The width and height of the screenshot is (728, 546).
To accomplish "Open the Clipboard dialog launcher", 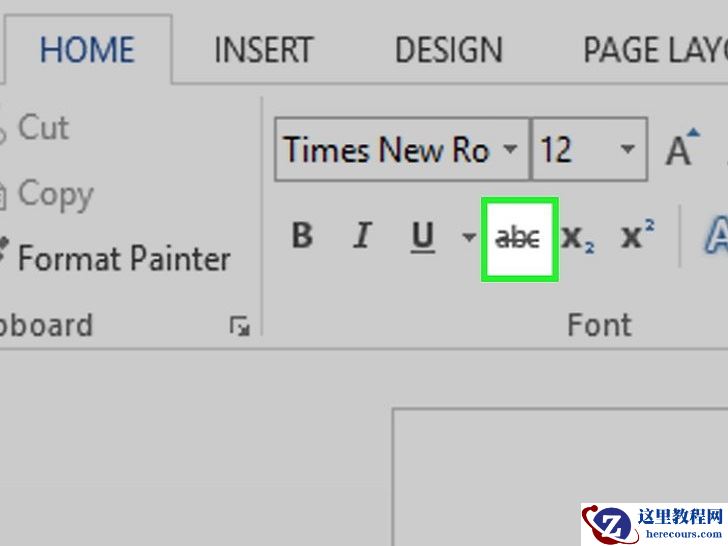I will 239,325.
